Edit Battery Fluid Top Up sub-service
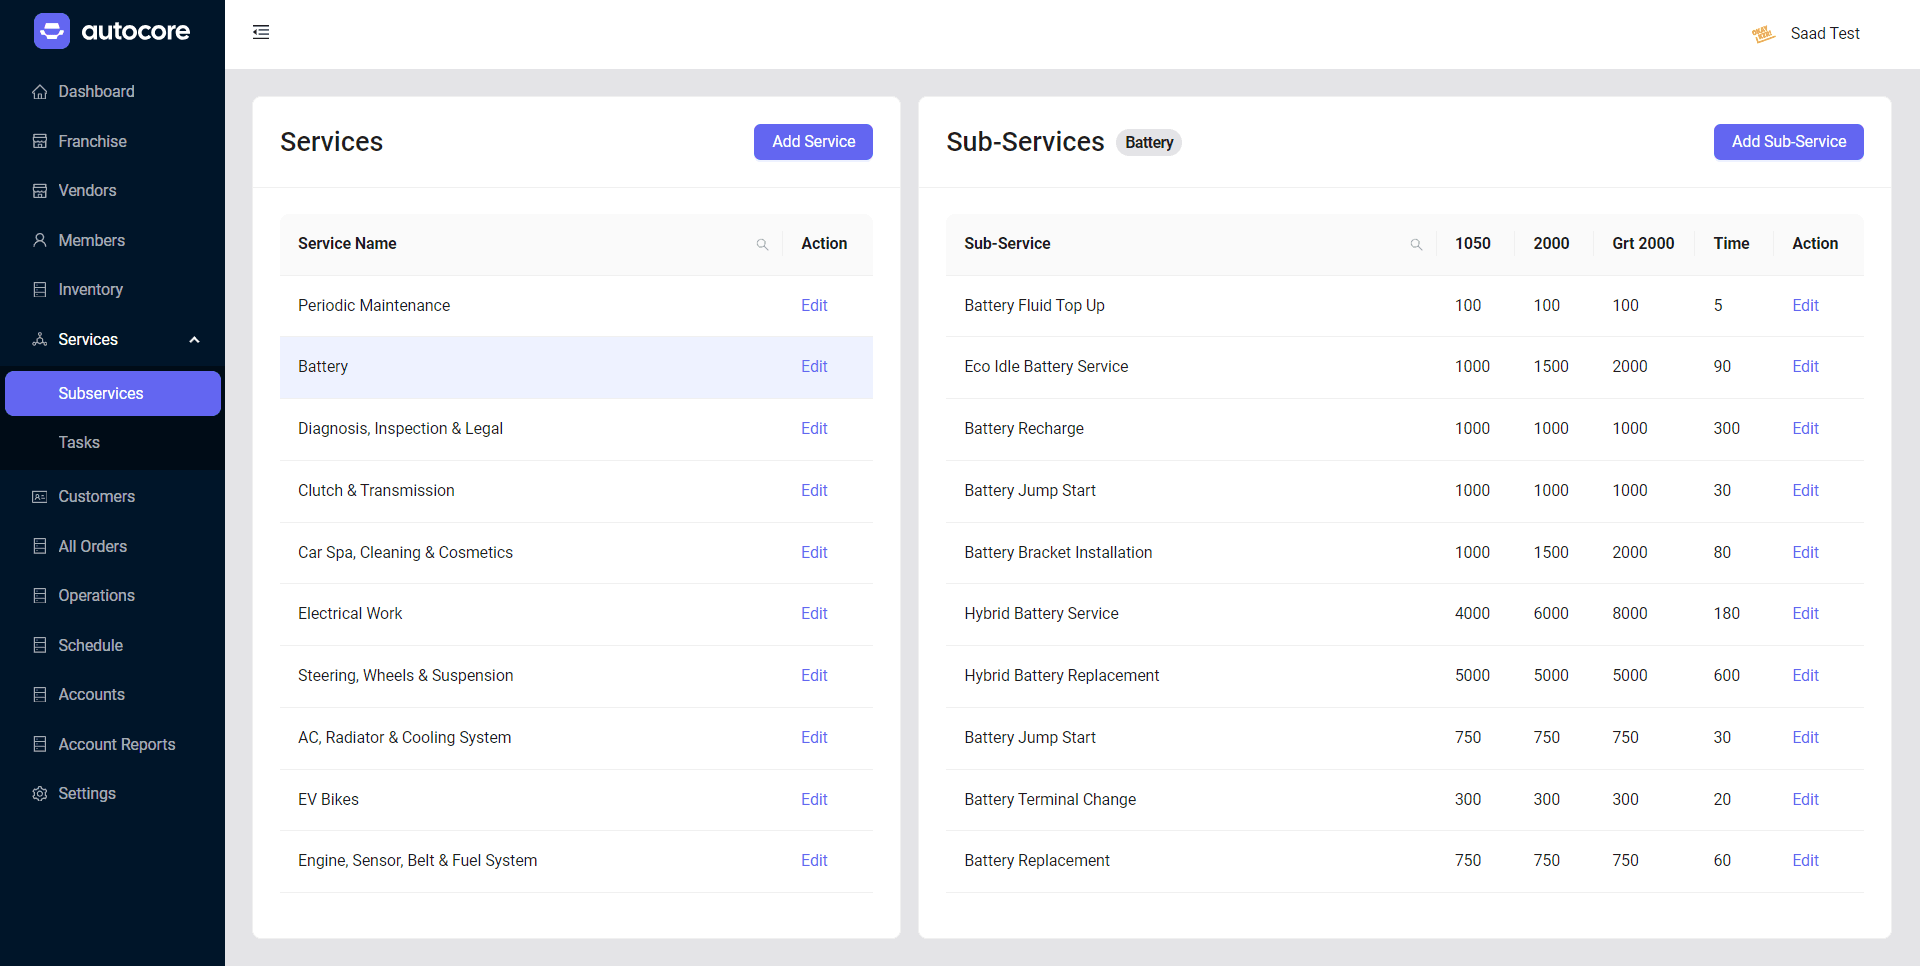 tap(1805, 305)
